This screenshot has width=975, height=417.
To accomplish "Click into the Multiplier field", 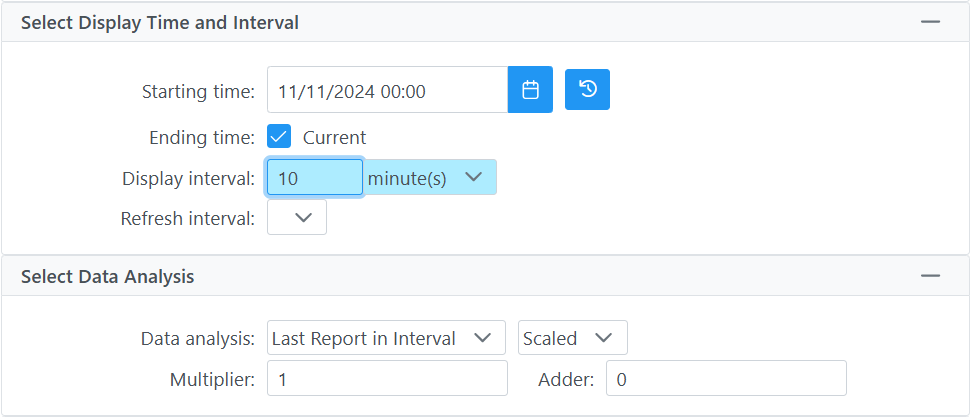I will (x=387, y=378).
